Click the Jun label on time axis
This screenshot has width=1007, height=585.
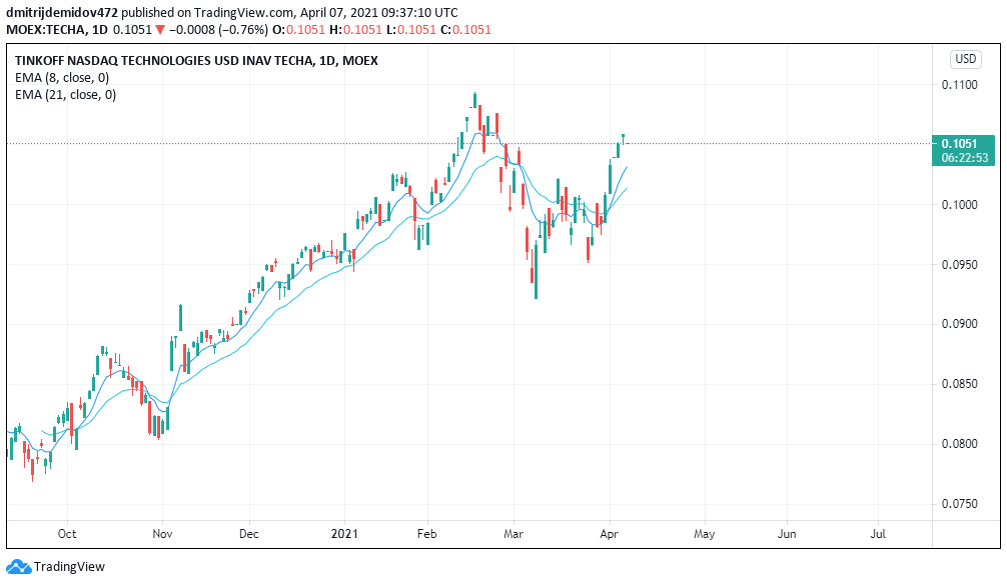click(787, 534)
